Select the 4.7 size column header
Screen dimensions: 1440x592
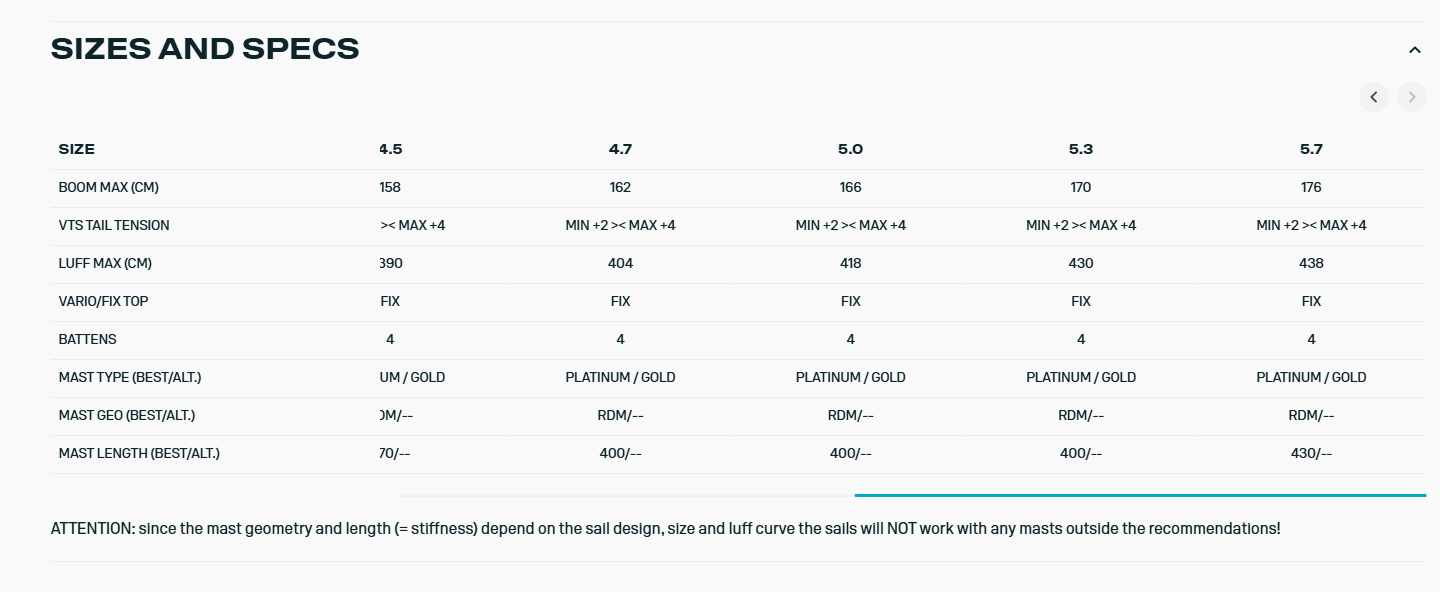pos(620,149)
